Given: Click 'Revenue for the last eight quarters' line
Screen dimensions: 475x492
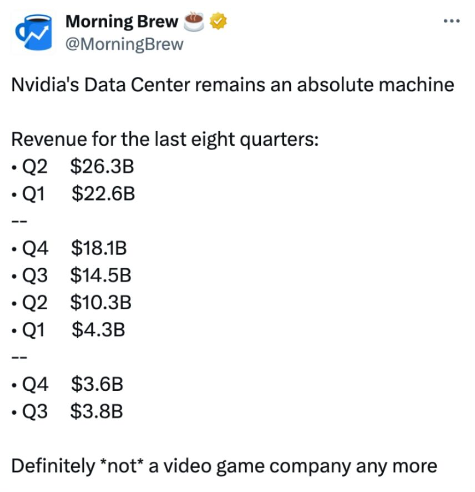Looking at the screenshot, I should click(x=165, y=139).
